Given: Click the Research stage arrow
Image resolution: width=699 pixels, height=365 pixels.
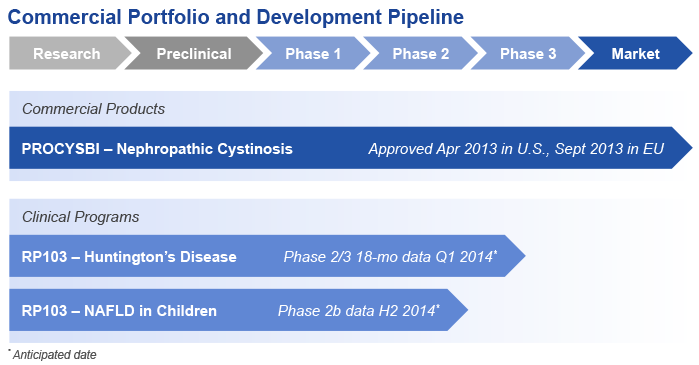Looking at the screenshot, I should tap(67, 53).
